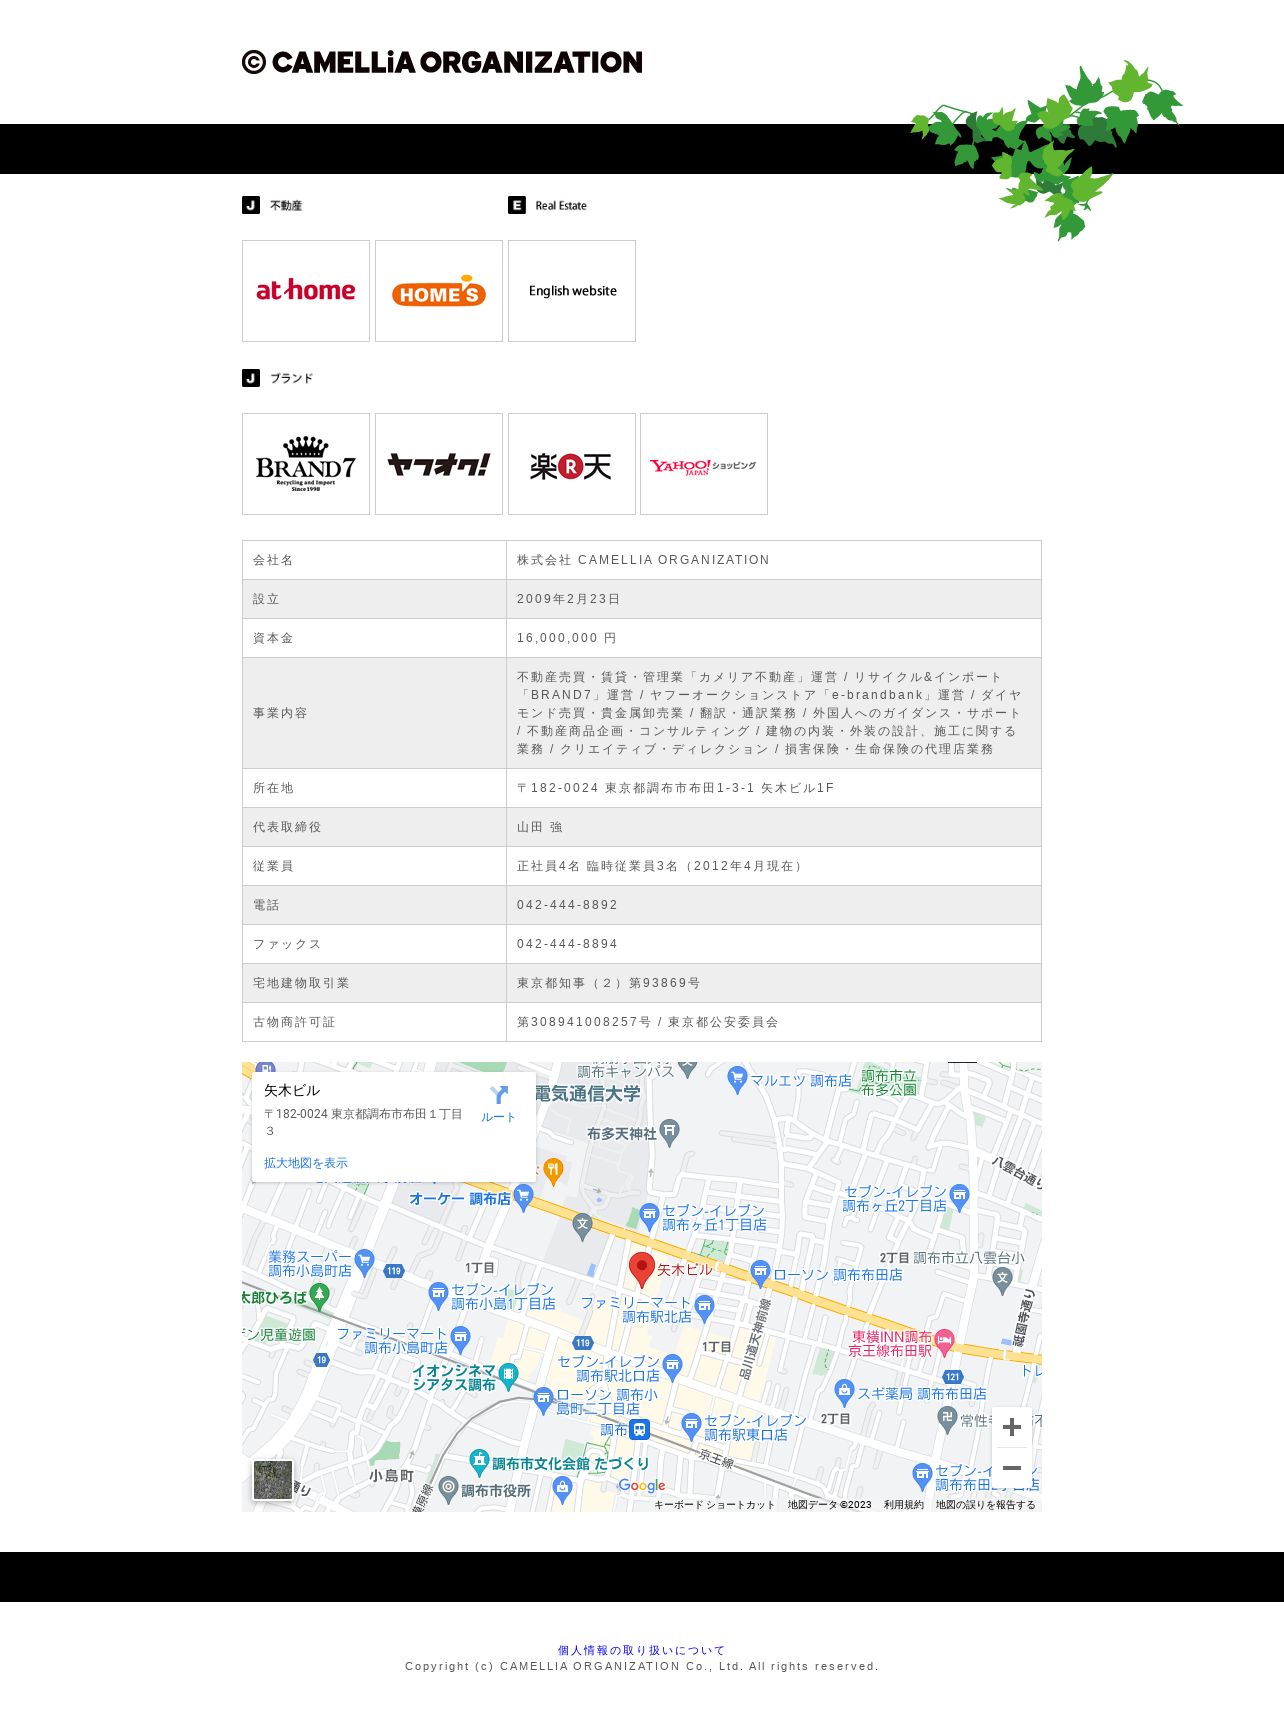Click the CAMELLiA ORGANIZATION logo
The image size is (1284, 1714).
(x=442, y=62)
